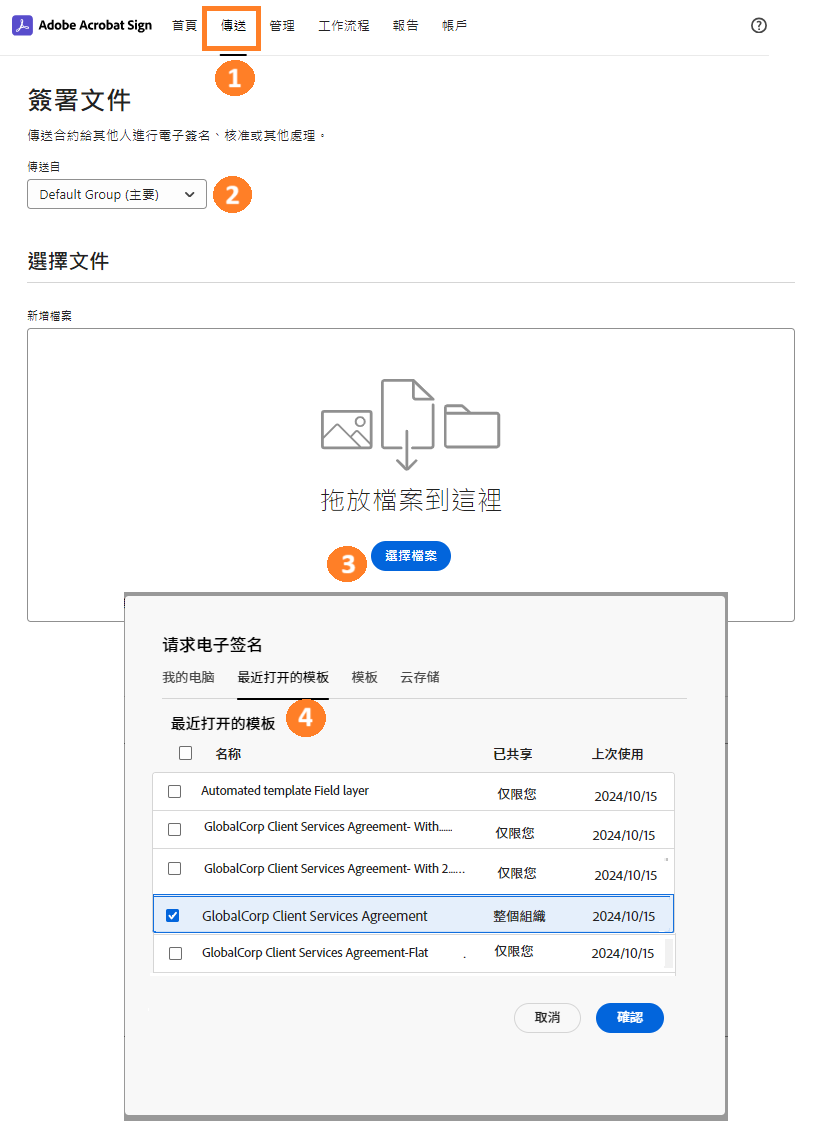
Task: Switch to the 我的电脑 tab
Action: [188, 677]
